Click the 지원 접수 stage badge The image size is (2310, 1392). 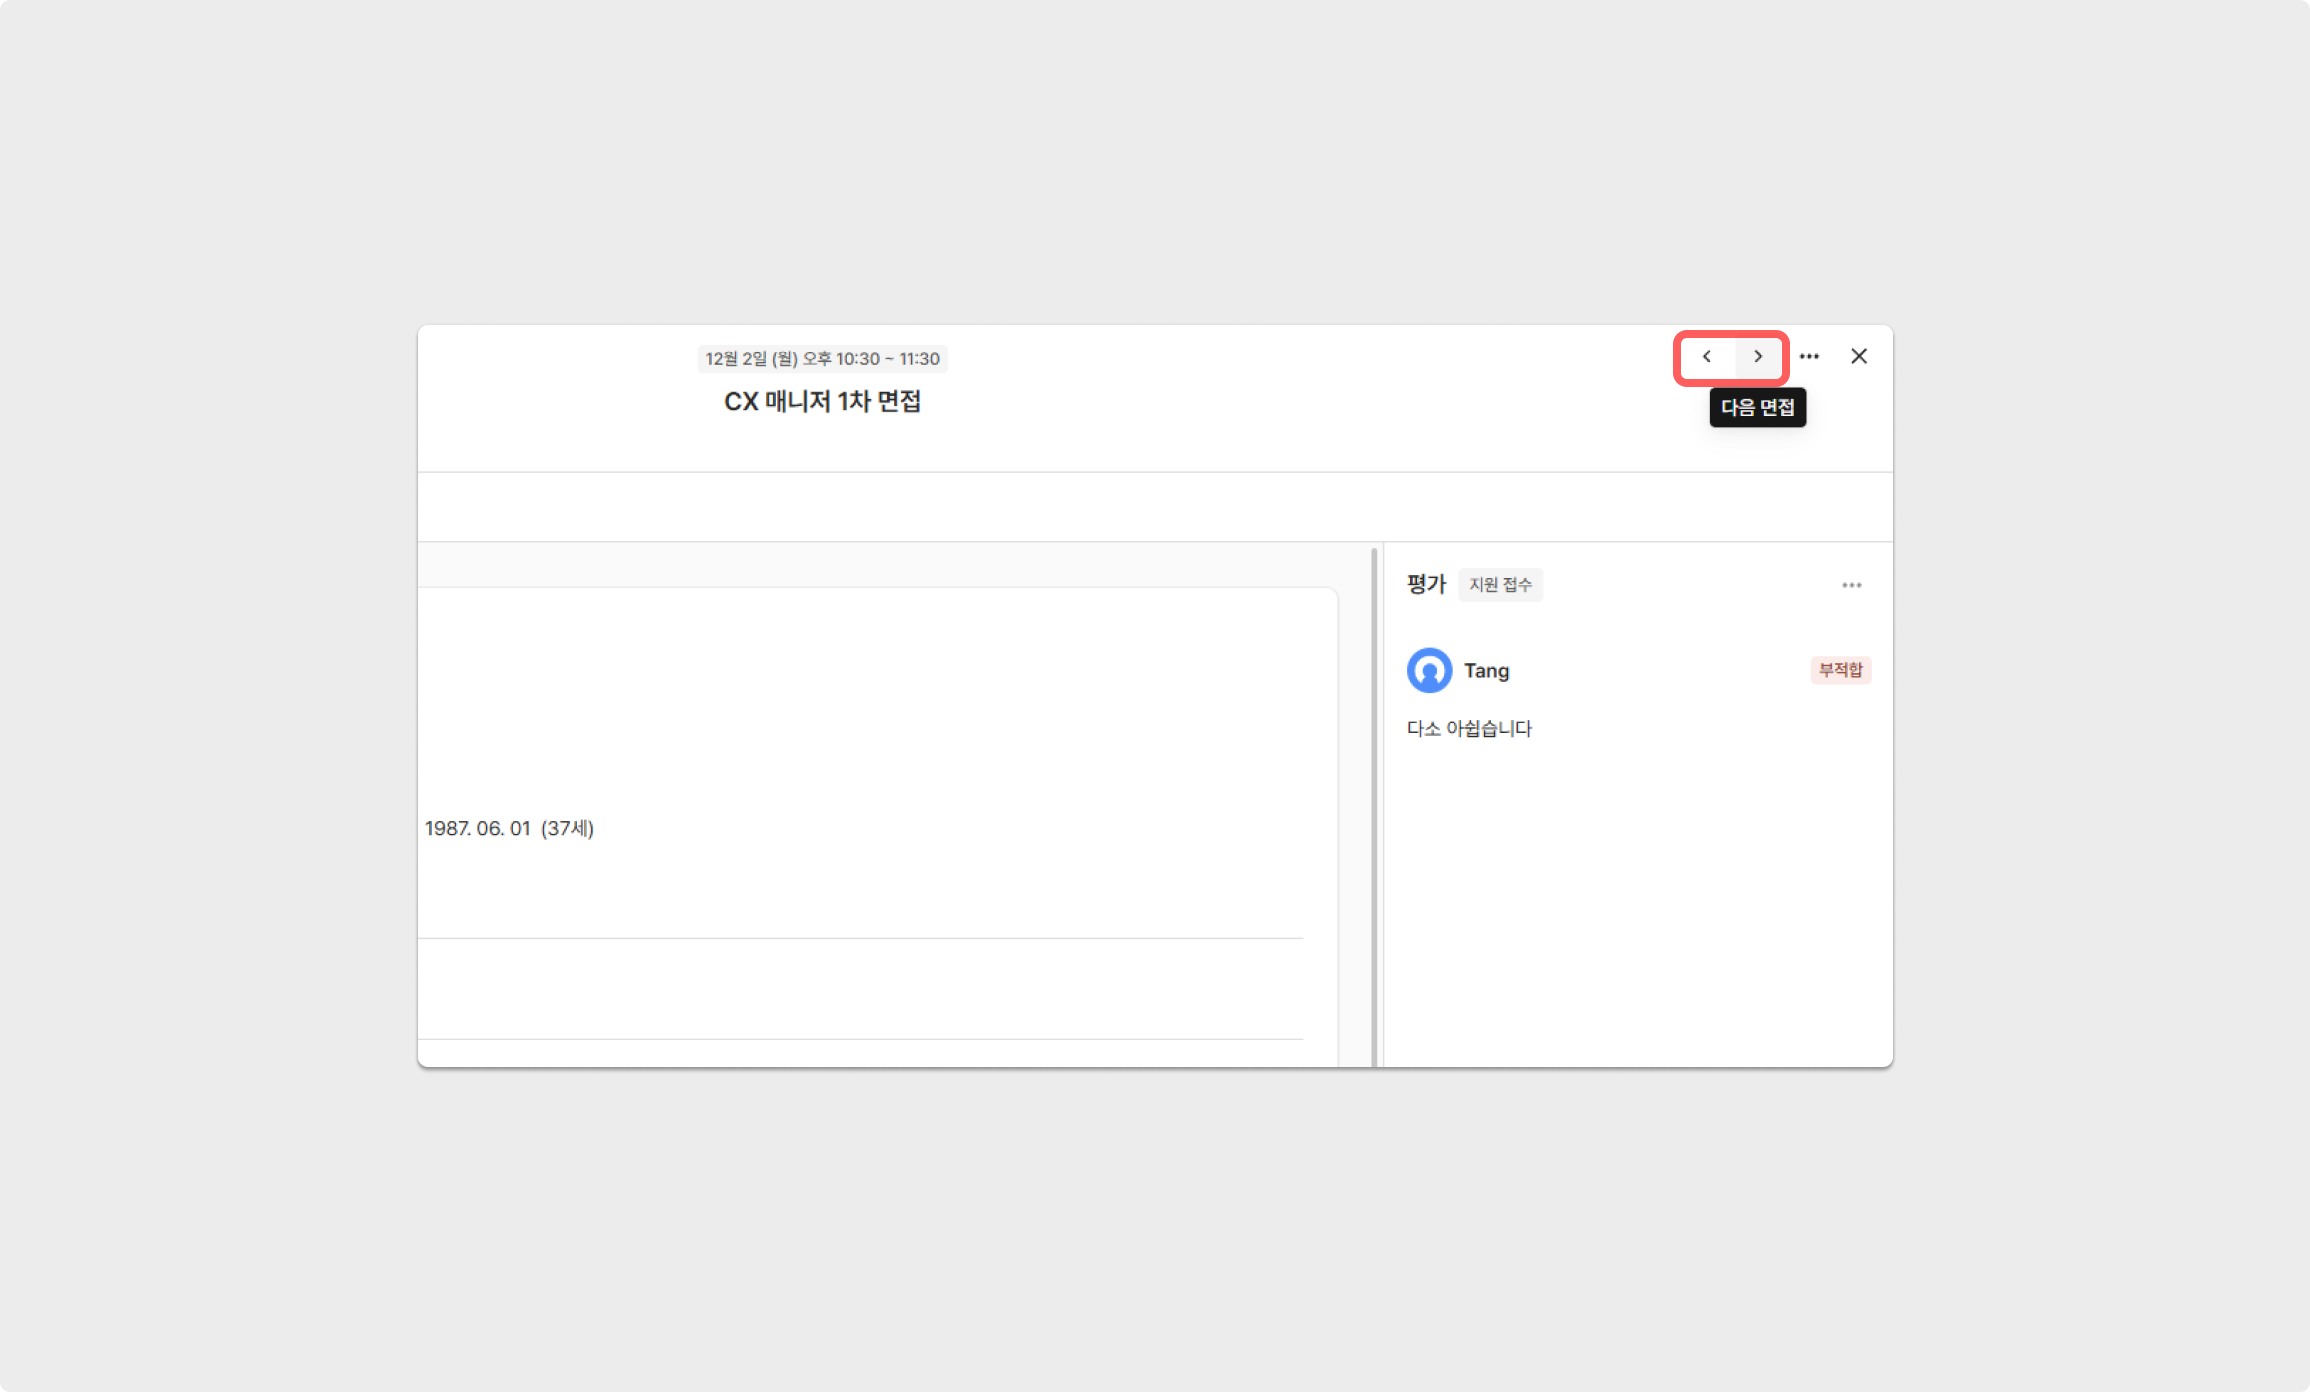1500,585
